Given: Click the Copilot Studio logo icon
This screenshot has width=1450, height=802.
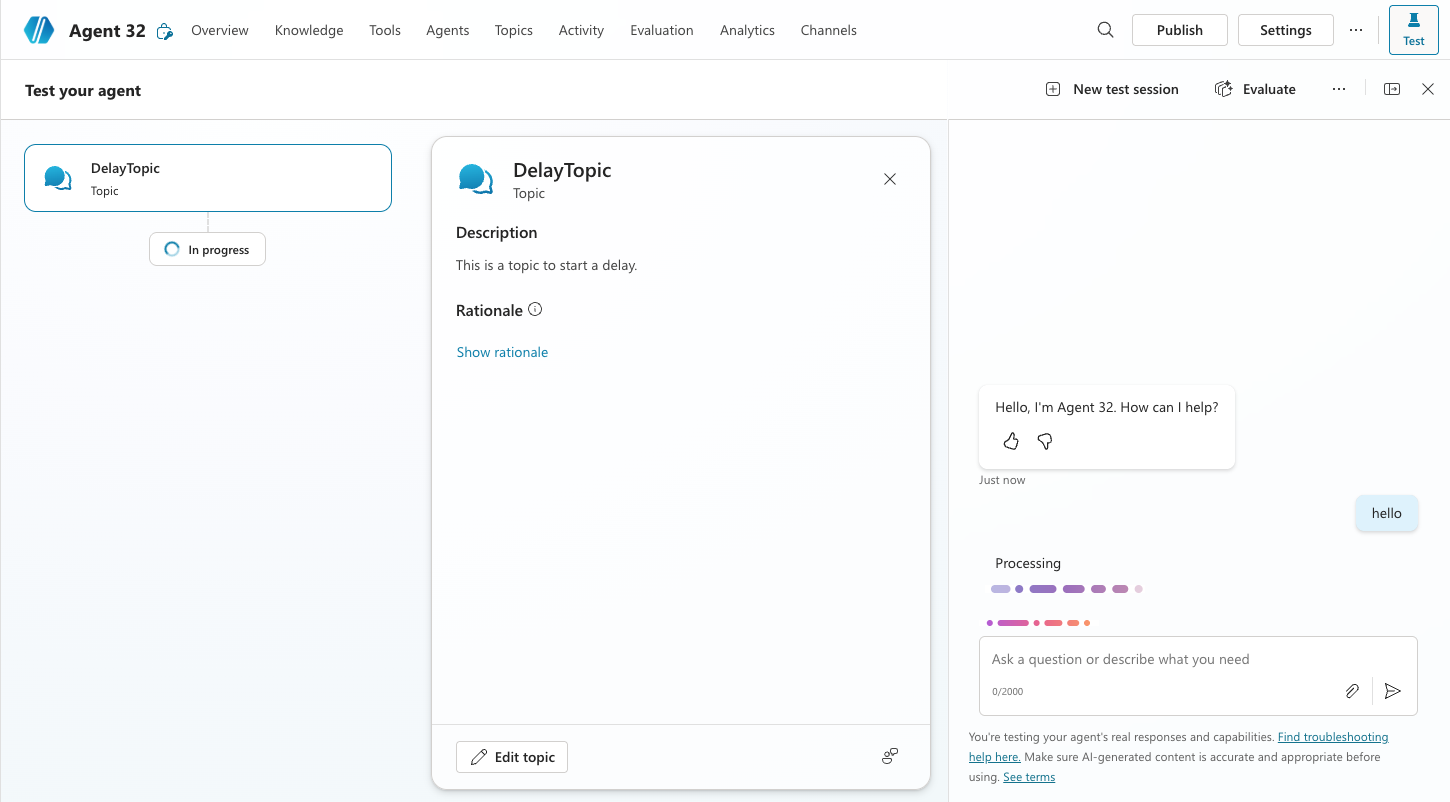Looking at the screenshot, I should pyautogui.click(x=39, y=30).
